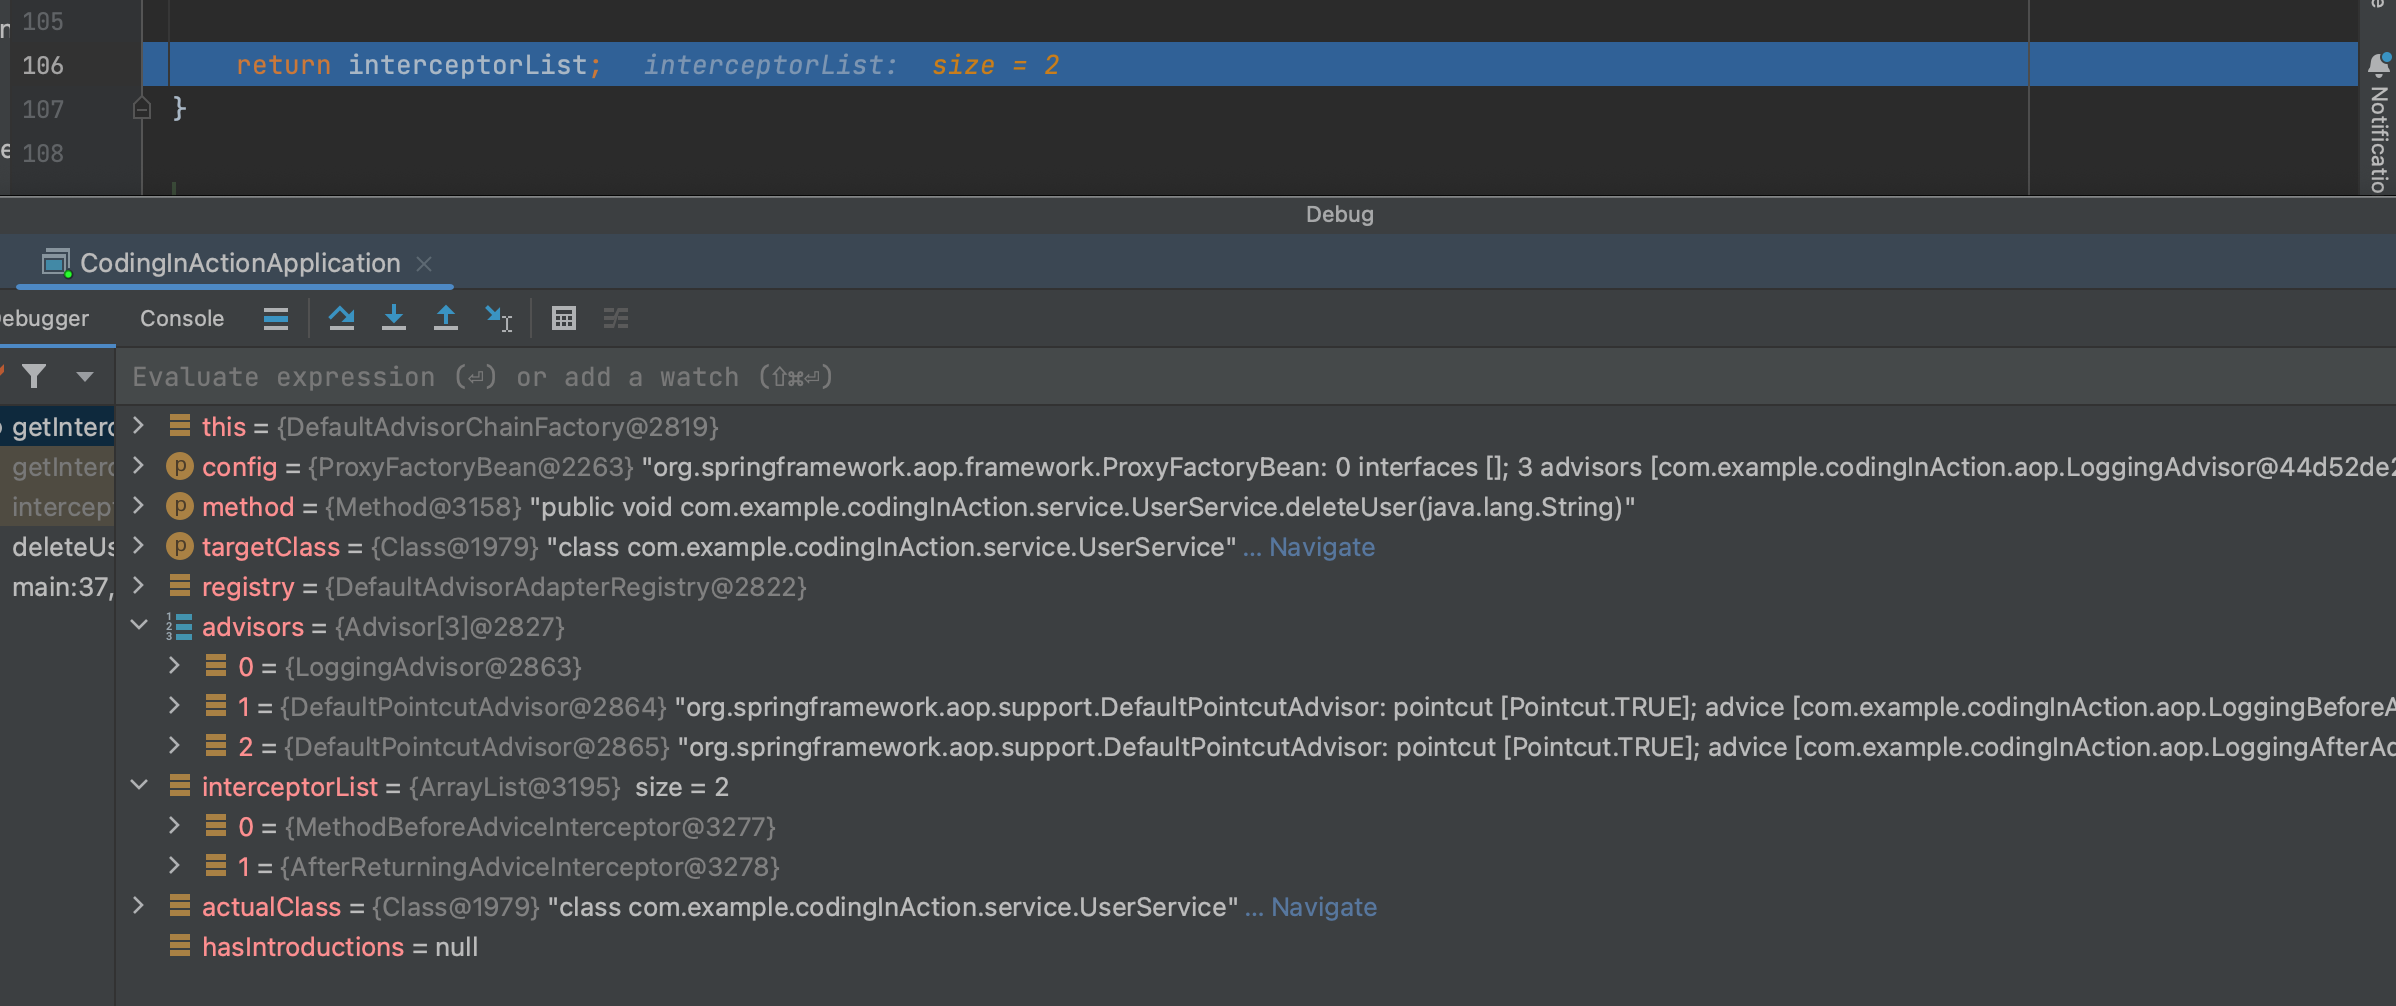This screenshot has width=2396, height=1006.
Task: Open the Notifications bell icon
Action: pos(2379,66)
